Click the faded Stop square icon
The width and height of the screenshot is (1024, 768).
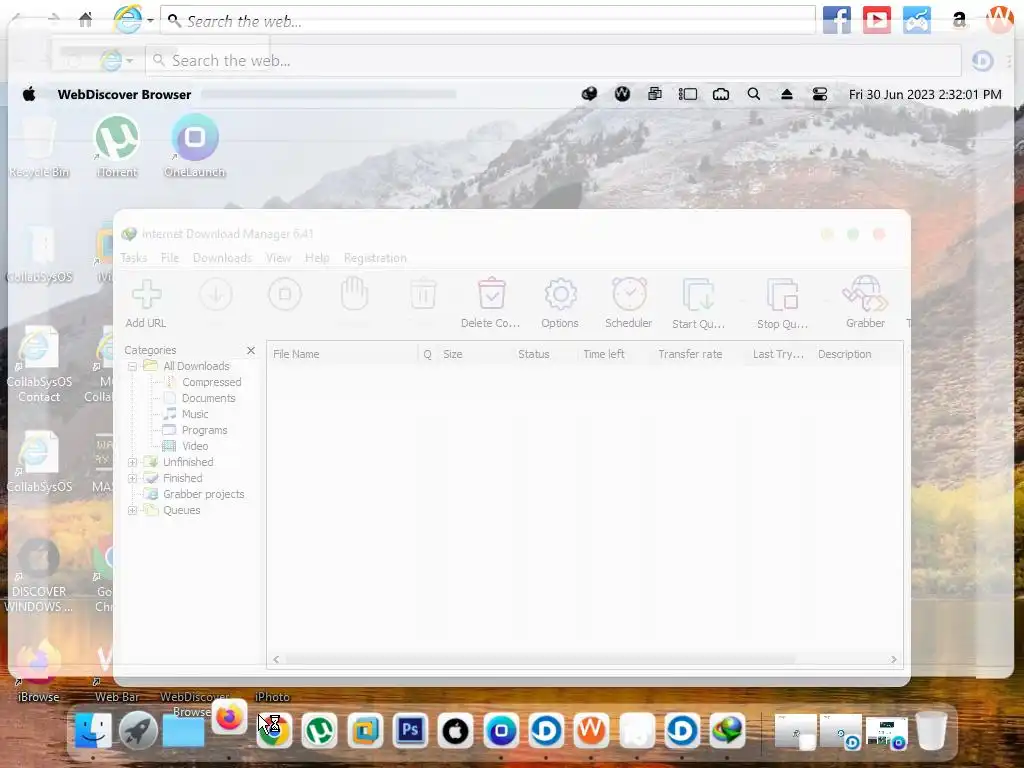(285, 295)
